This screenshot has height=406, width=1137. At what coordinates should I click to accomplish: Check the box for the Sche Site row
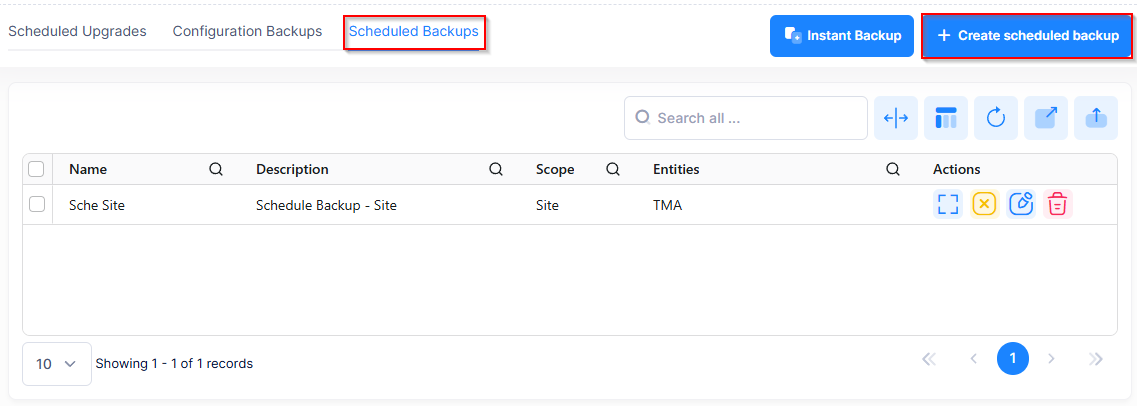click(37, 204)
